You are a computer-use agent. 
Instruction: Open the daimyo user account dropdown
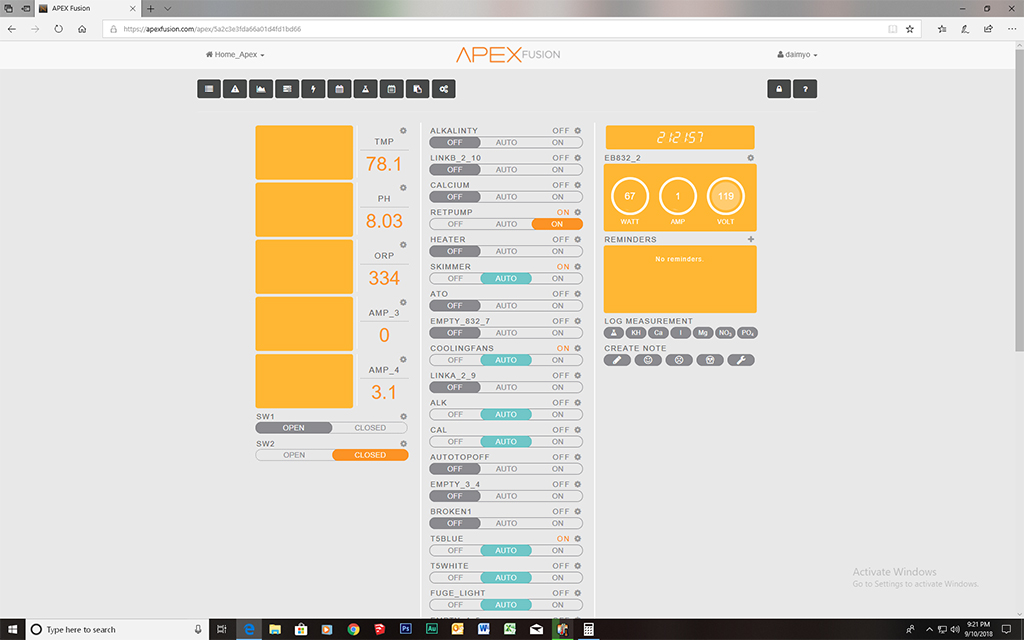[797, 55]
